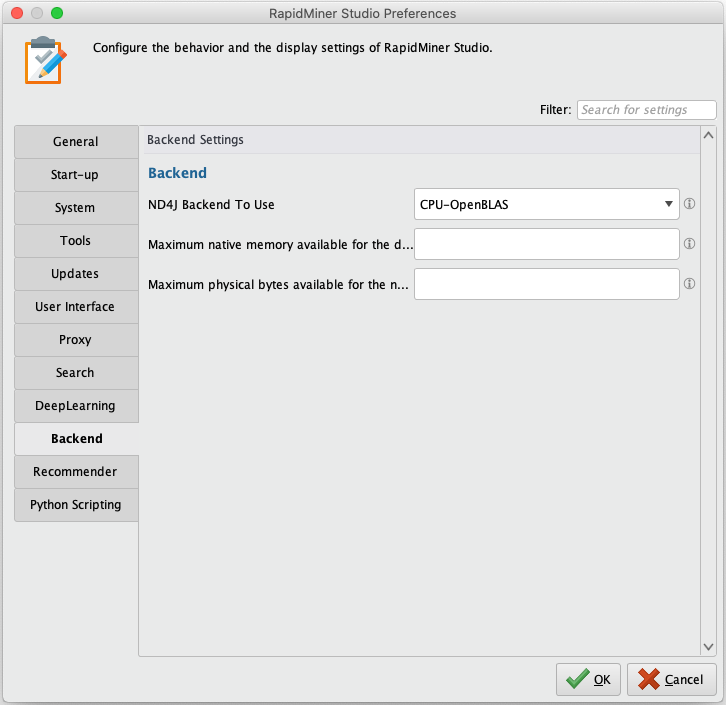Click the Filter search settings field
The height and width of the screenshot is (705, 726).
(x=646, y=110)
